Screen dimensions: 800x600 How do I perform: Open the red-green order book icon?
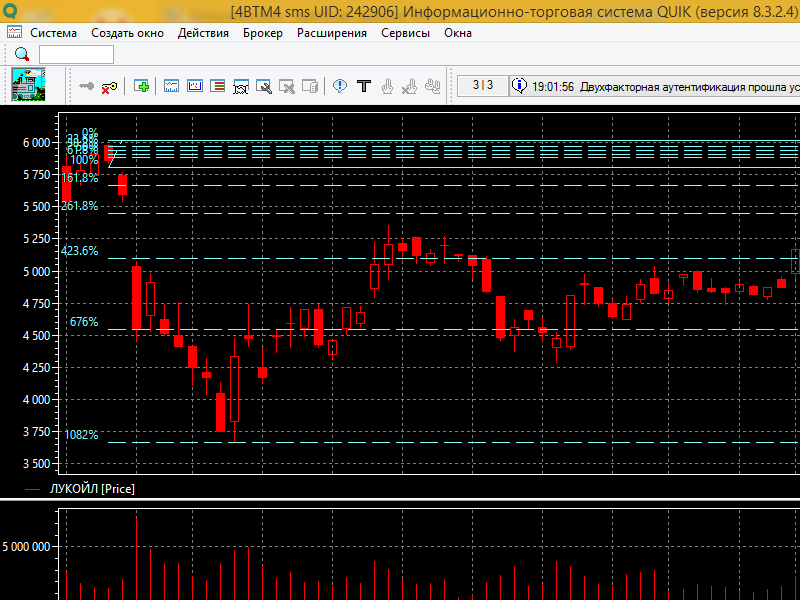point(217,86)
